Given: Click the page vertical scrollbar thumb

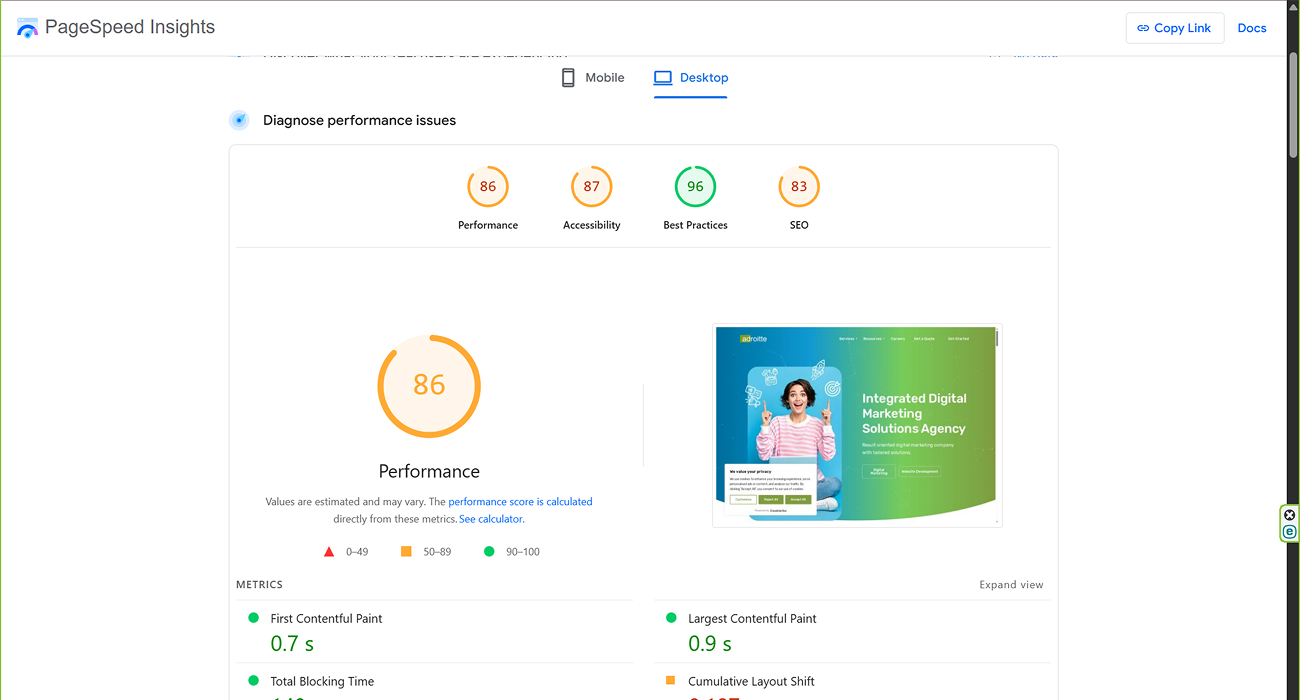Looking at the screenshot, I should pyautogui.click(x=1293, y=105).
